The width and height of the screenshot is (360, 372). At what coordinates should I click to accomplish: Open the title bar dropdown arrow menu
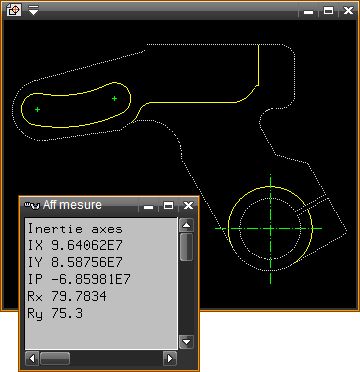tap(33, 10)
